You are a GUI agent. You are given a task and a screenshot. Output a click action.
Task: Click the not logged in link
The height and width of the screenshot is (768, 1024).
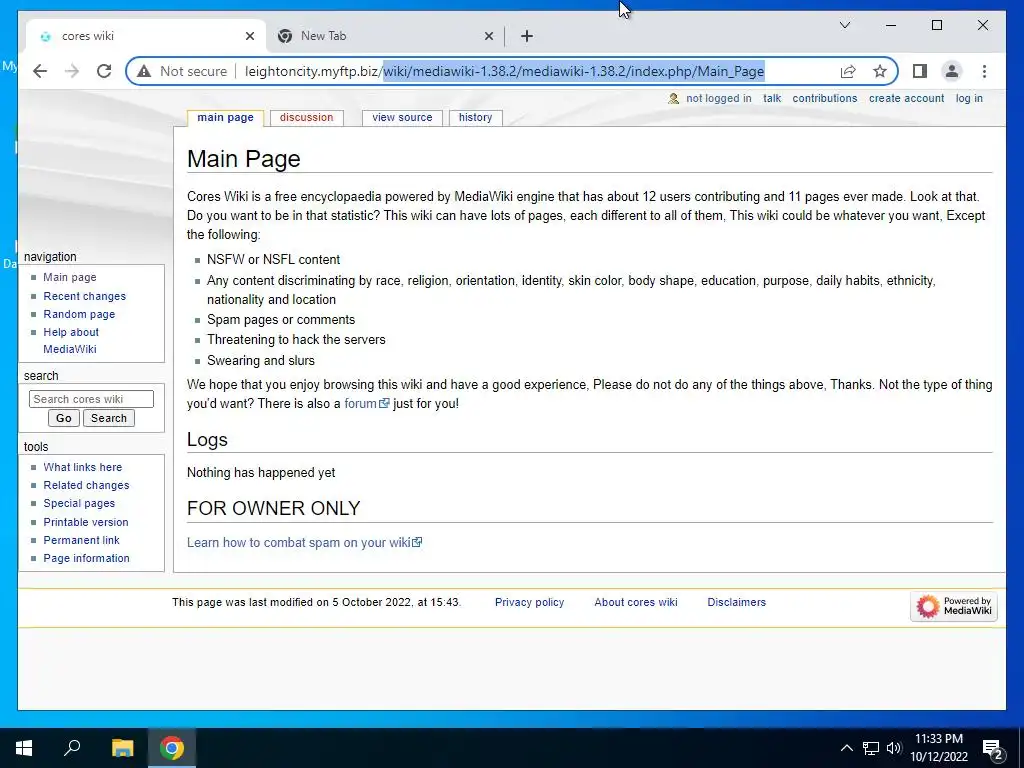pos(718,99)
